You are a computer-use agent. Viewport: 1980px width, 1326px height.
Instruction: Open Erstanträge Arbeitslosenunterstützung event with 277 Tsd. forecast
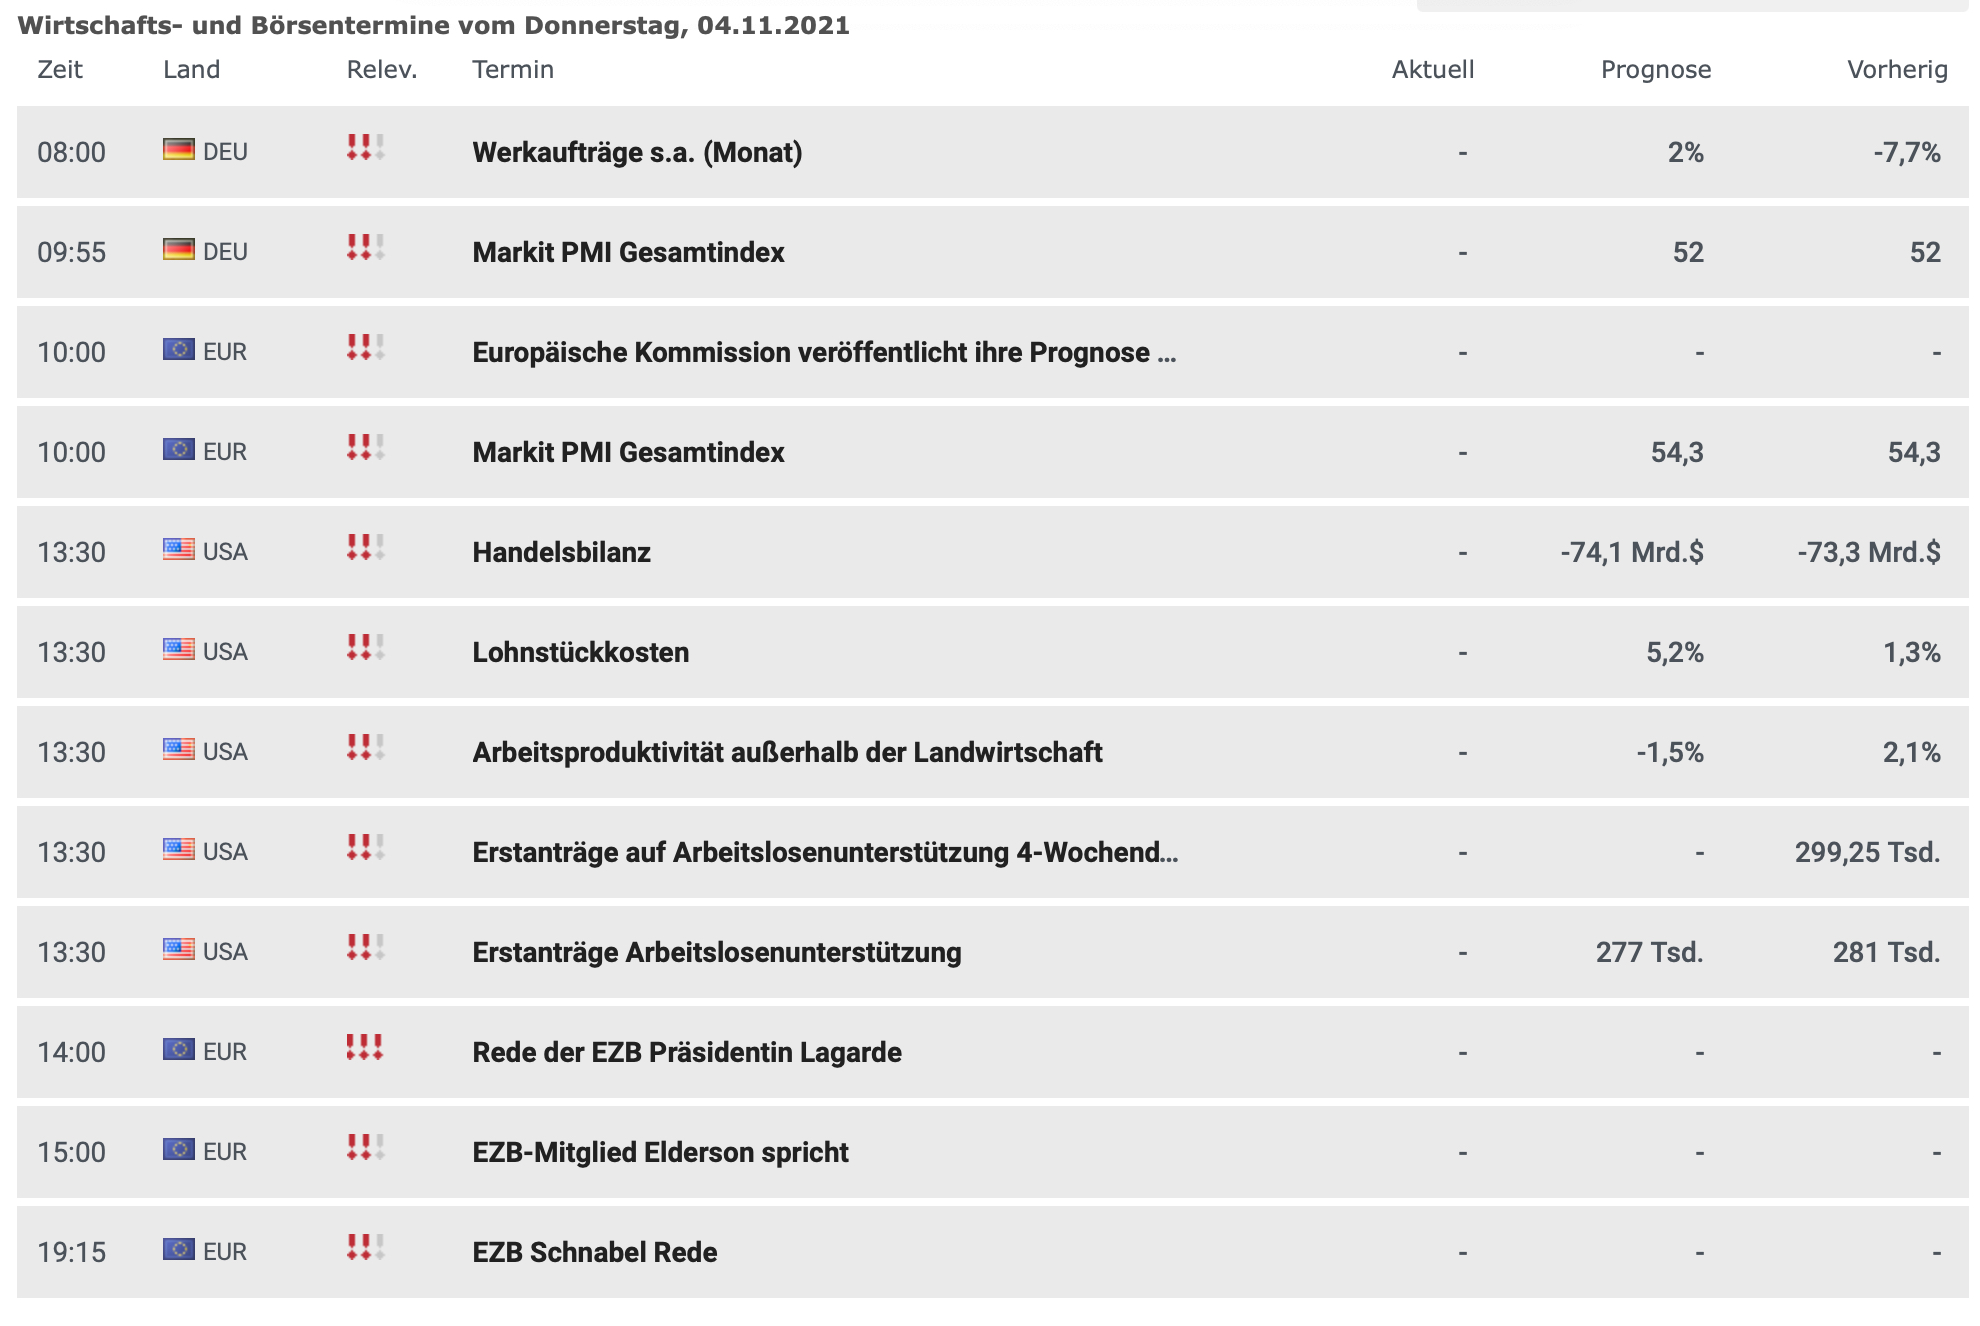(716, 952)
